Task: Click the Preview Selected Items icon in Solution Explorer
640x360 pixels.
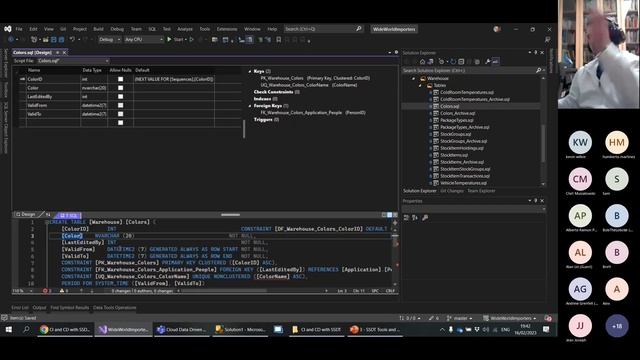Action: (495, 62)
